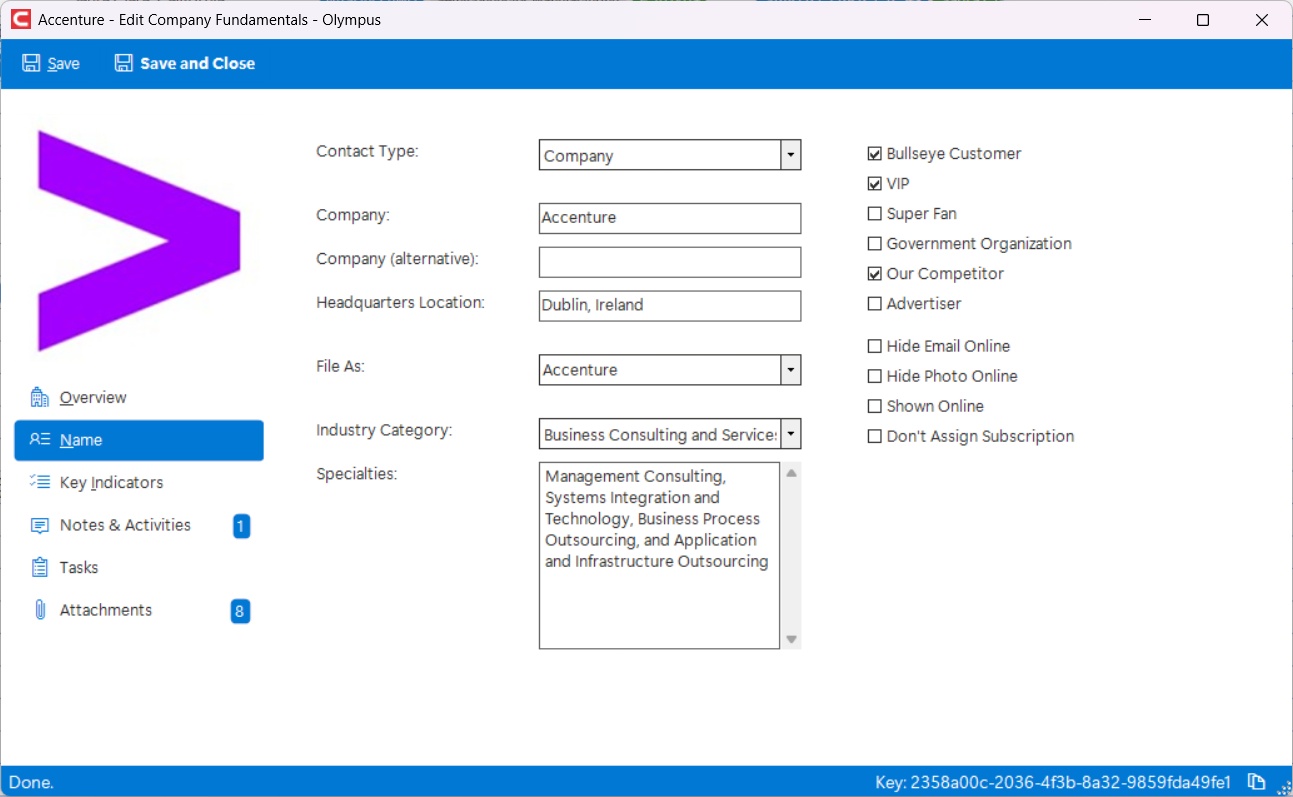Click the Headquarters Location label
Screen dimensions: 1293x797
pyautogui.click(x=400, y=303)
